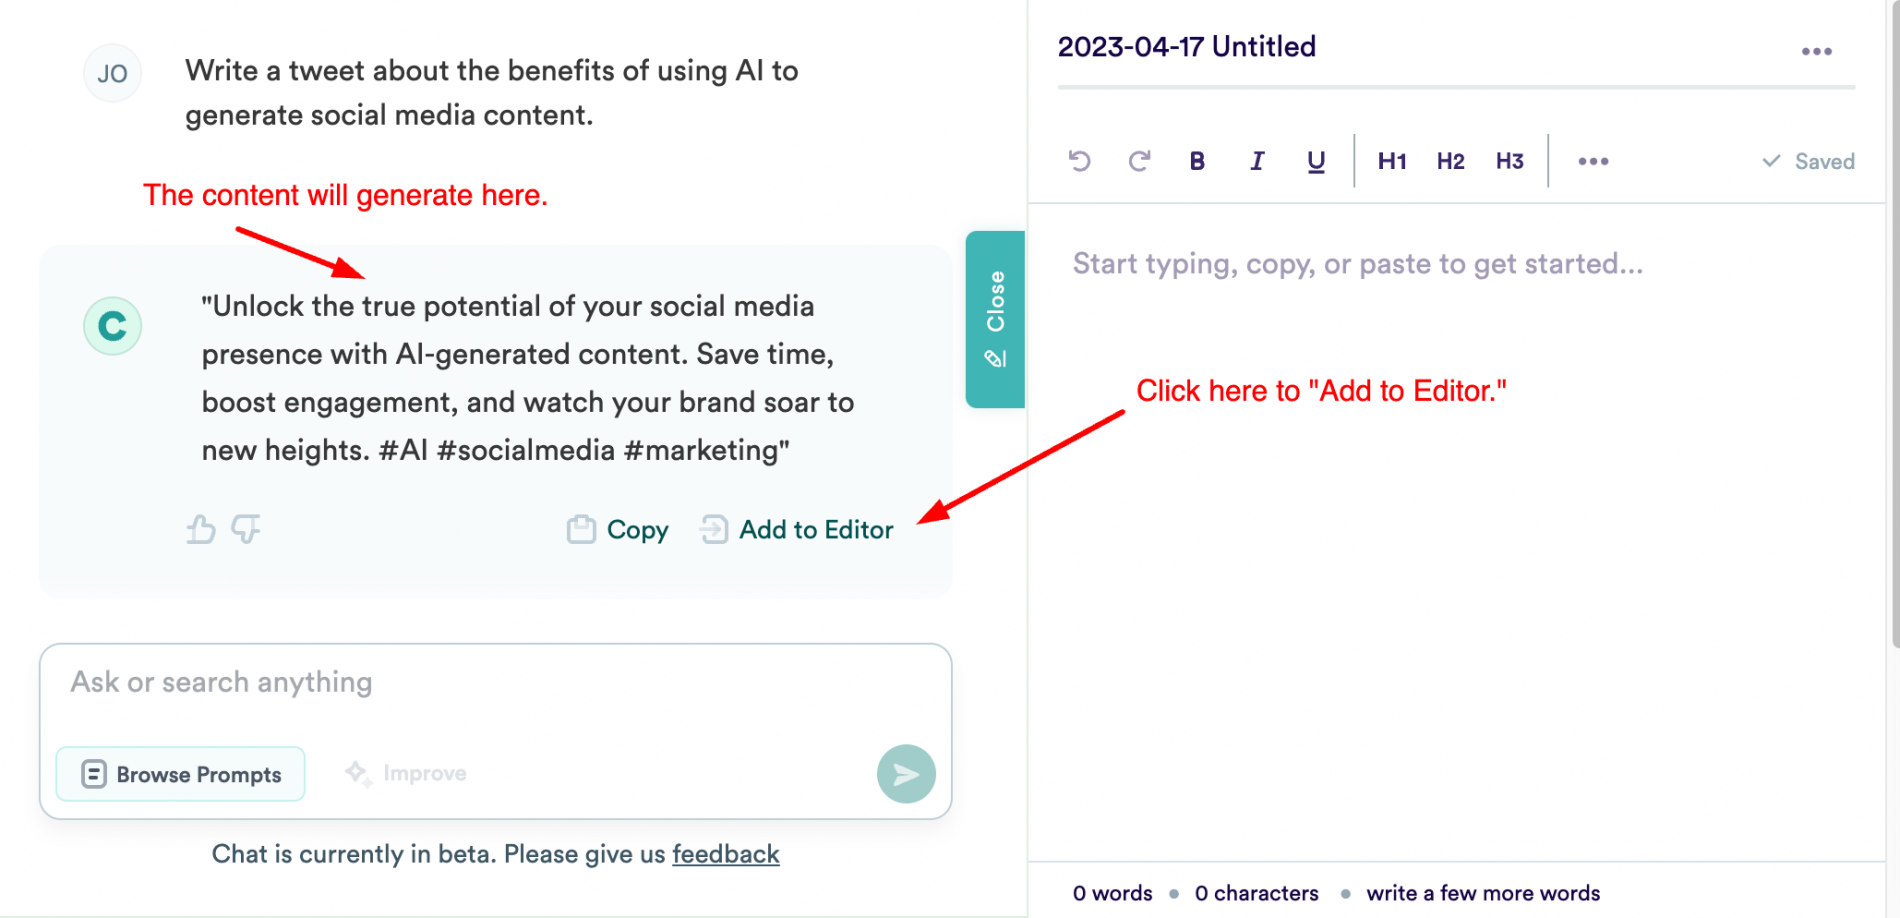Click the 0 characters counter
Screen dimensions: 1900x918
(x=1256, y=893)
